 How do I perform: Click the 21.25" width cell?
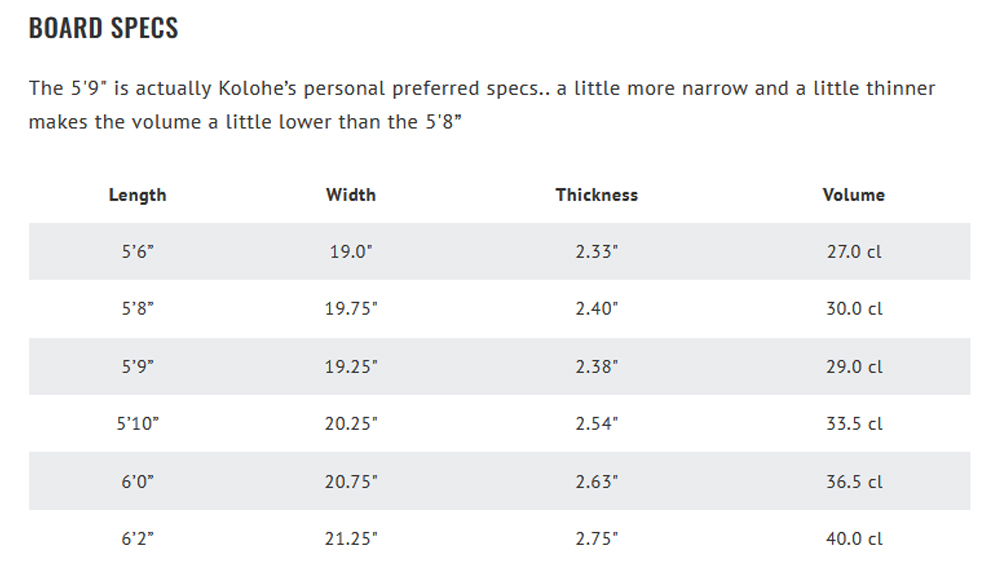(351, 539)
